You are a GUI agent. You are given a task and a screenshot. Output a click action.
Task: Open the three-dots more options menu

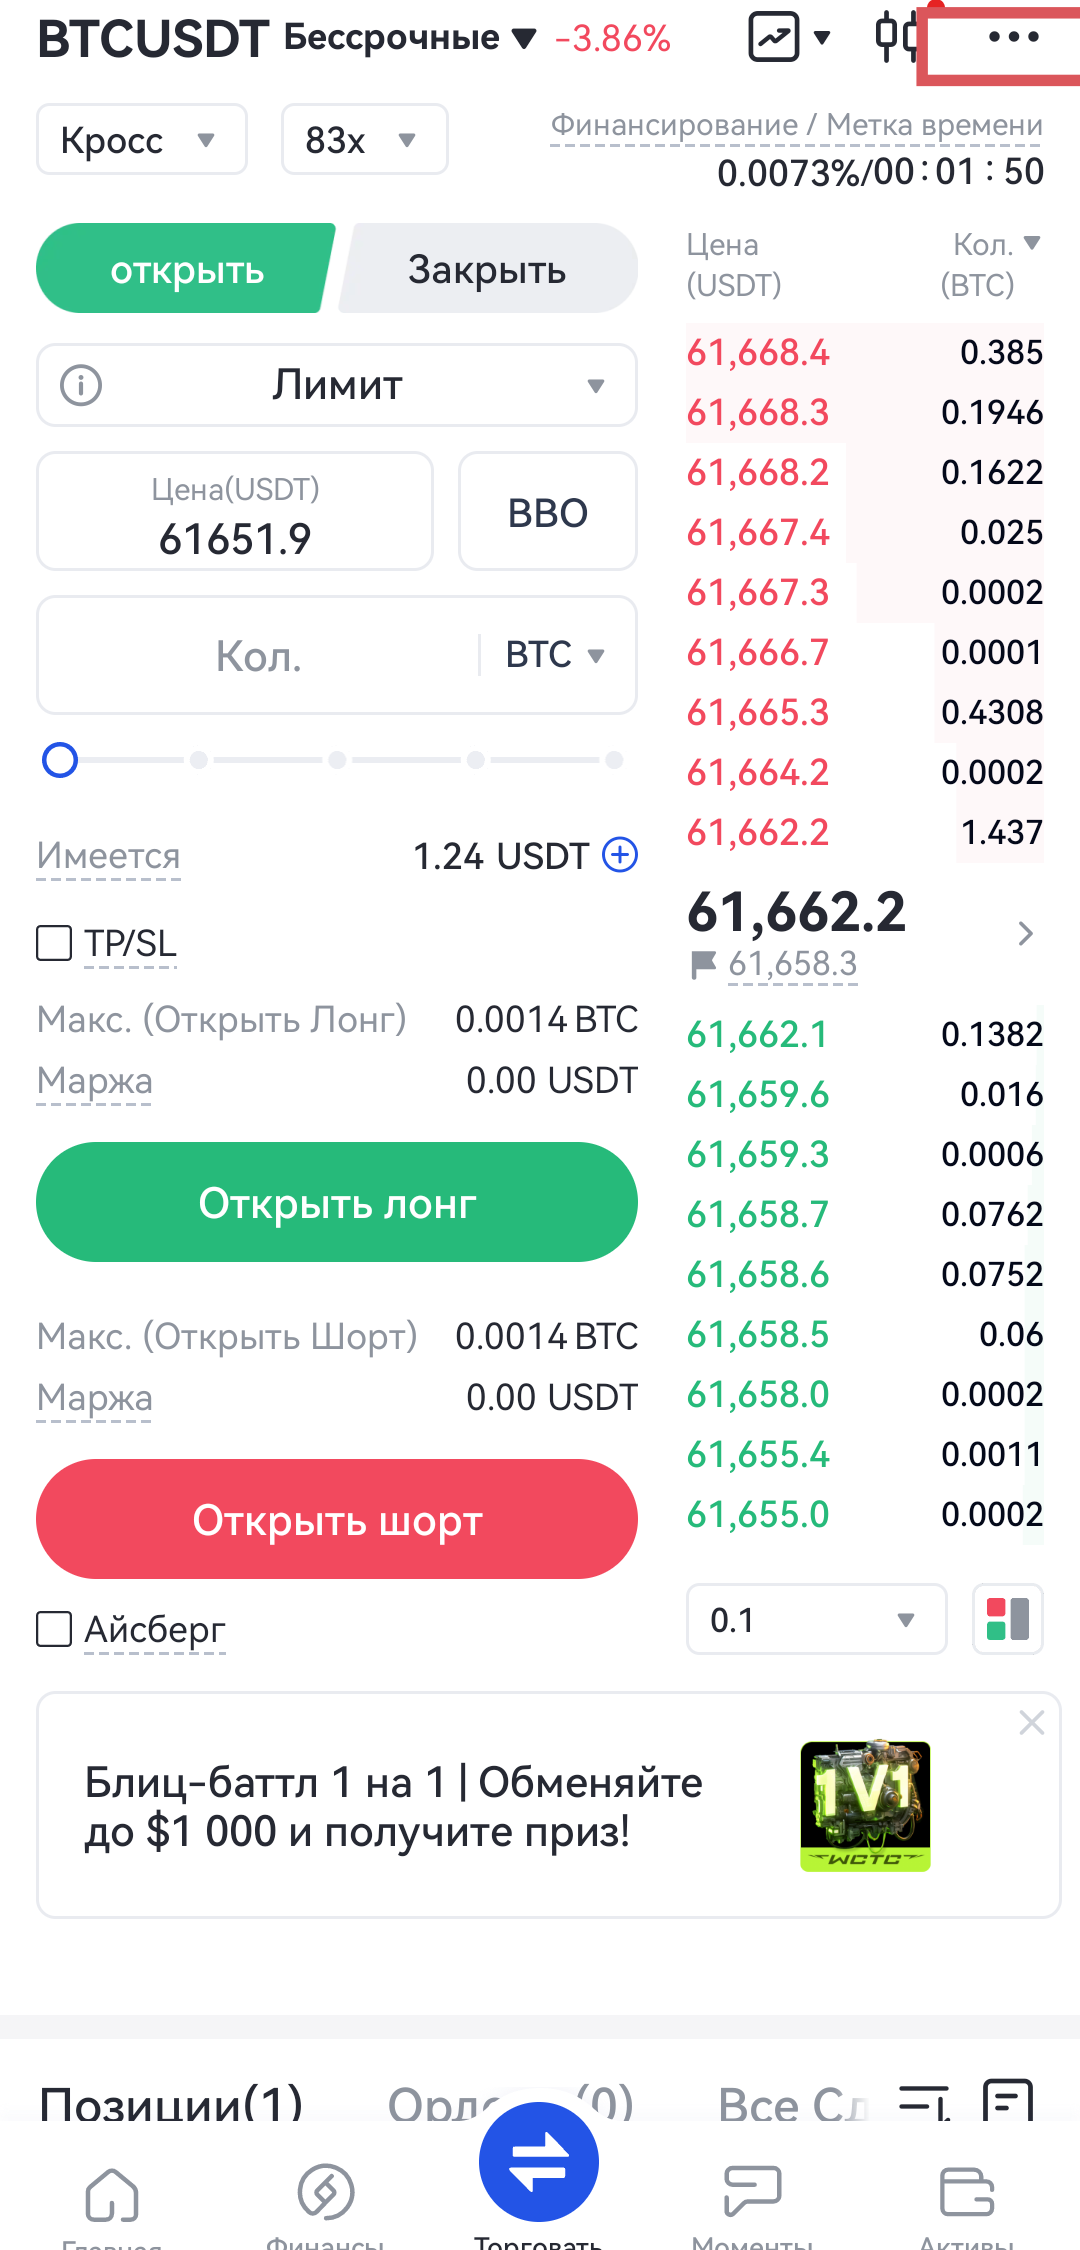coord(1013,38)
